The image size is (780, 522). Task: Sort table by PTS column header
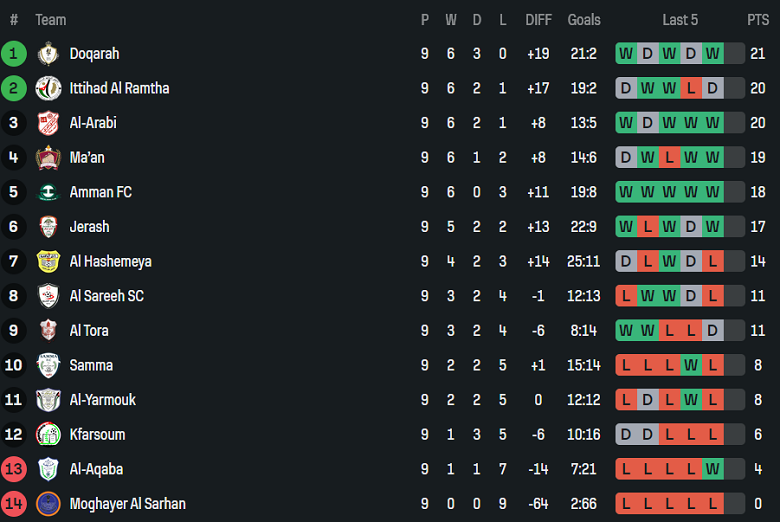pos(757,20)
